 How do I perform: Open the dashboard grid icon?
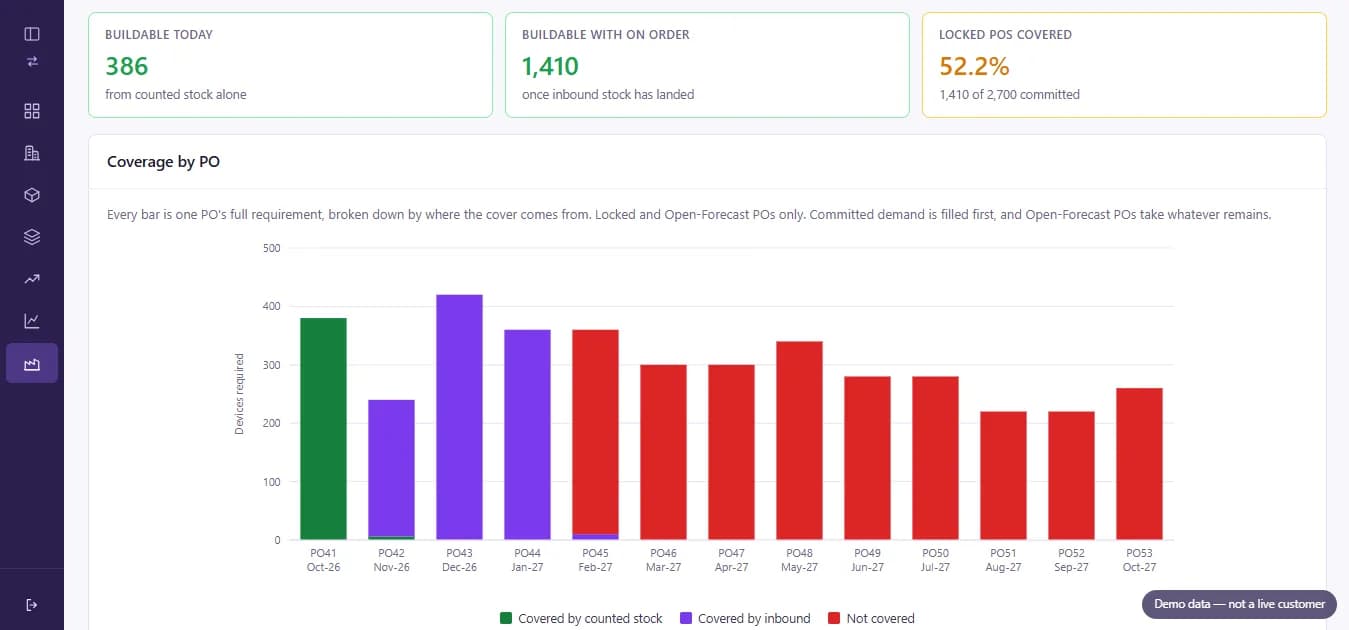(x=32, y=111)
